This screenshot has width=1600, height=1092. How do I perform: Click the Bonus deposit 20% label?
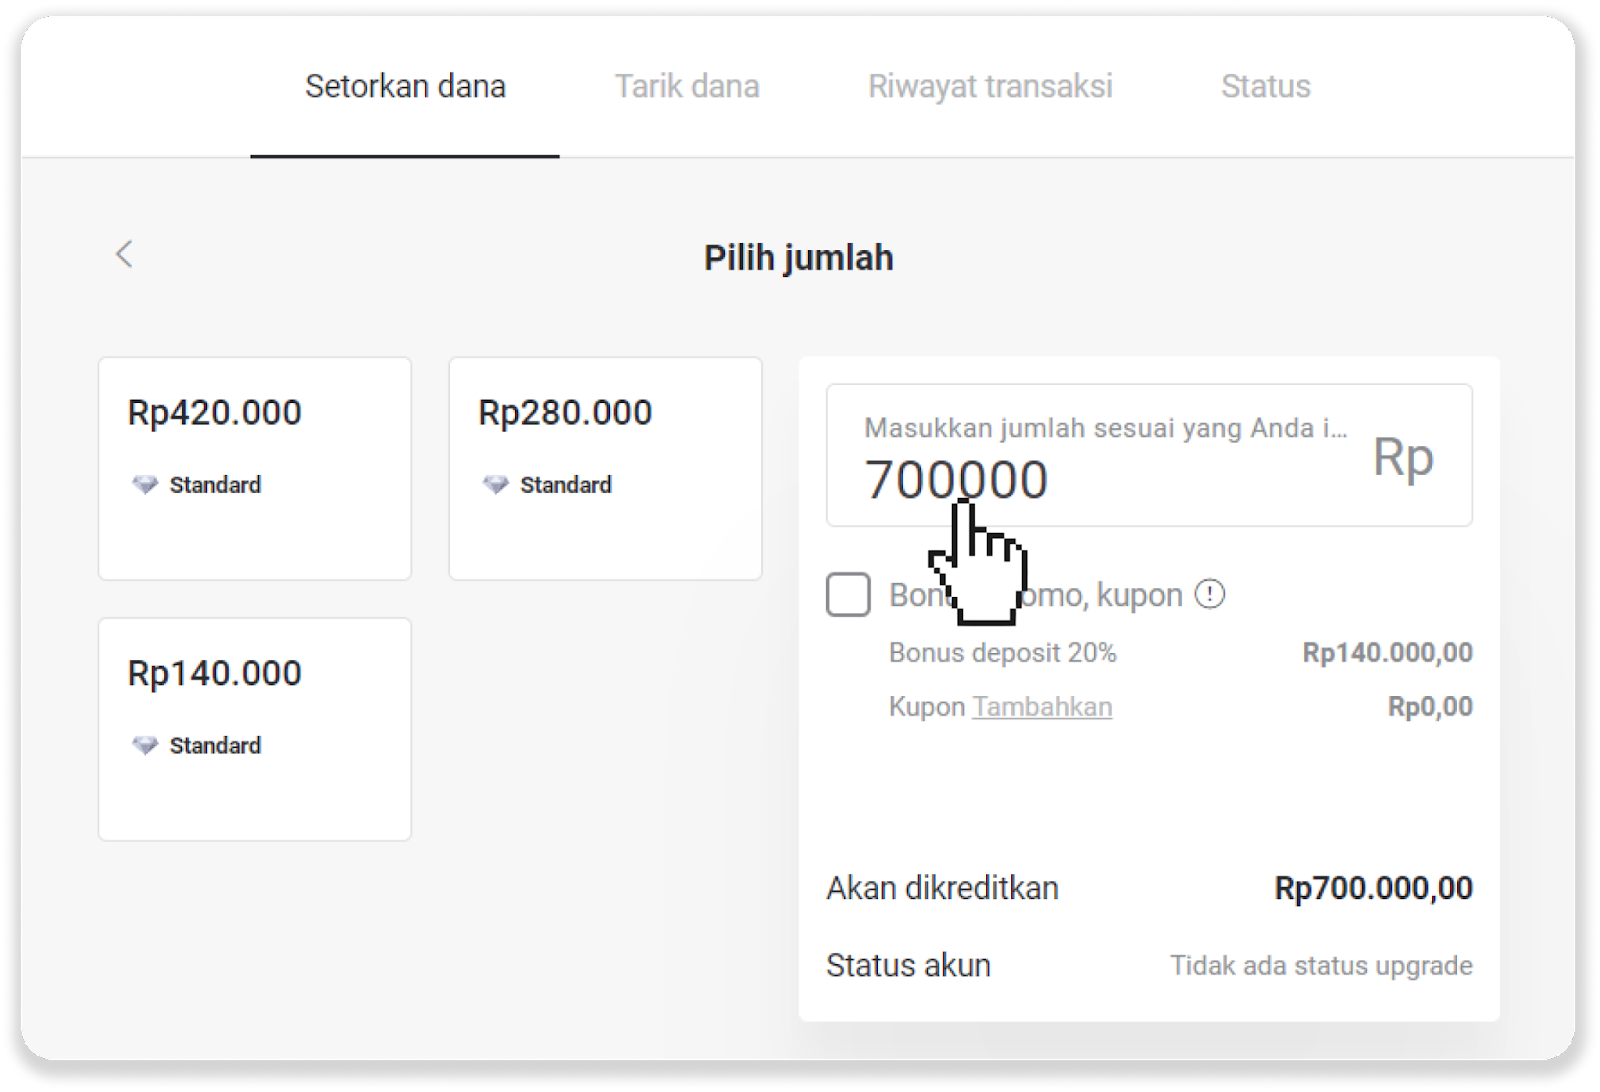coord(1002,653)
